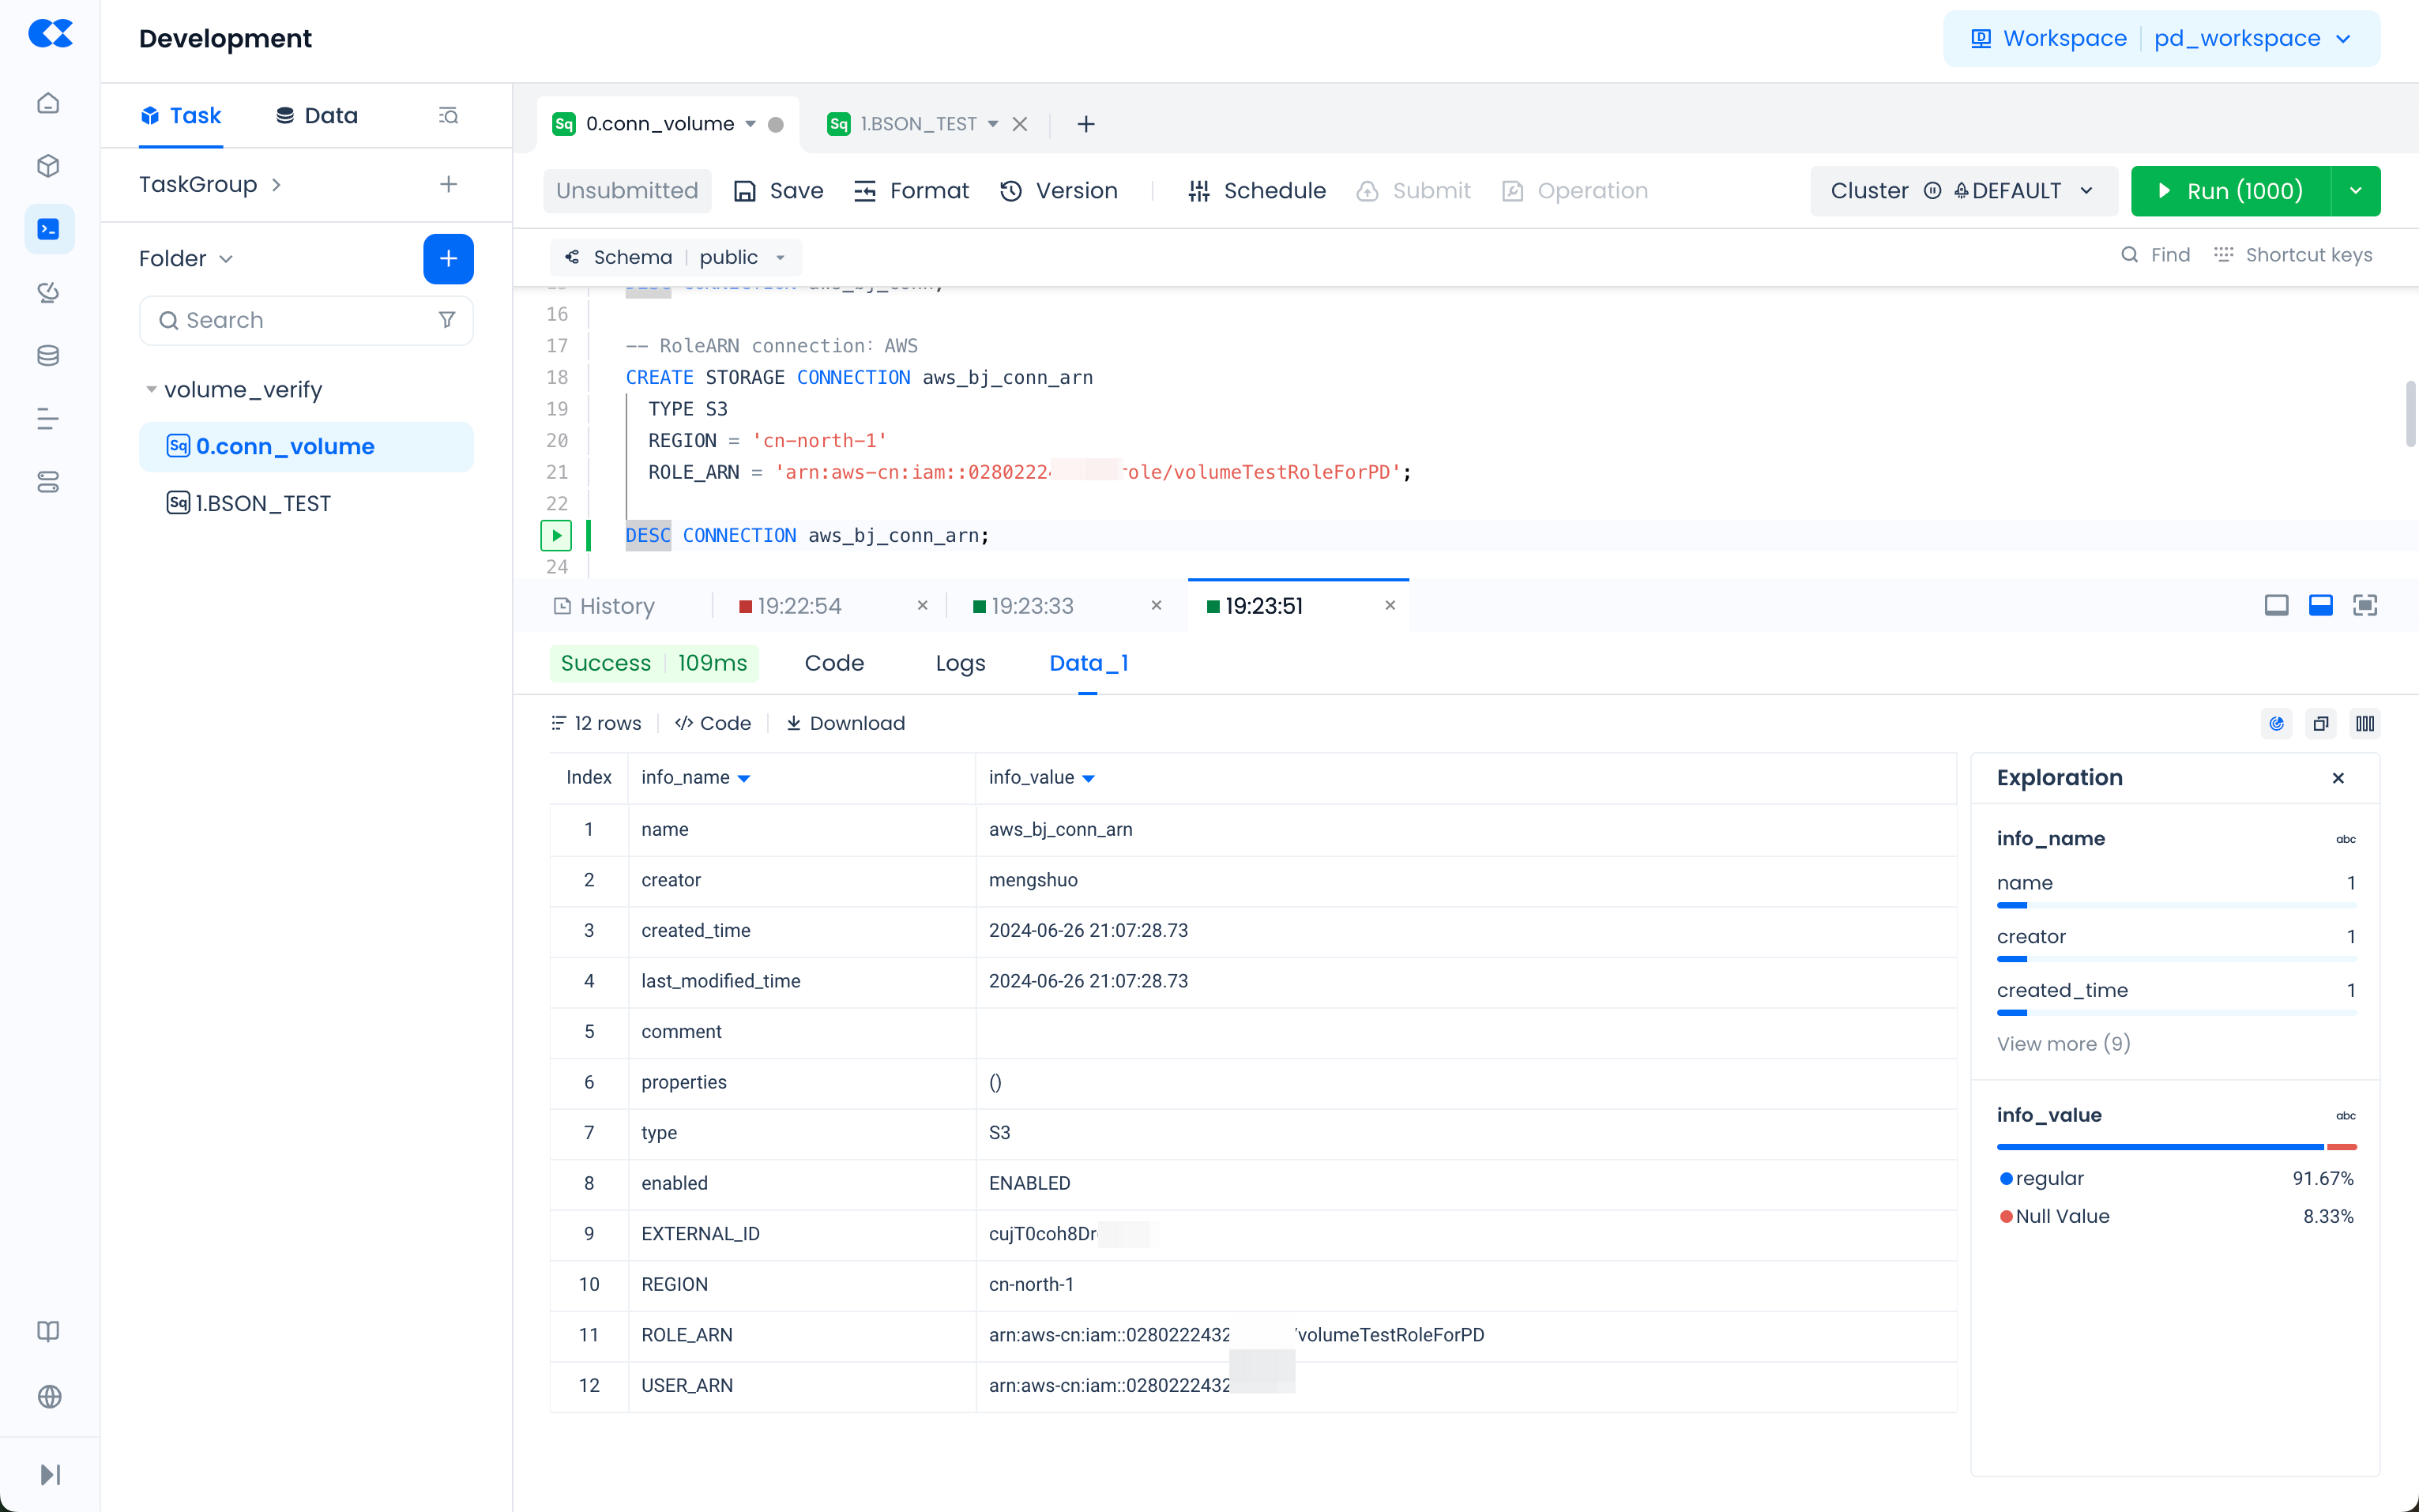The width and height of the screenshot is (2419, 1512).
Task: Click the run line play icon in editor
Action: [556, 535]
